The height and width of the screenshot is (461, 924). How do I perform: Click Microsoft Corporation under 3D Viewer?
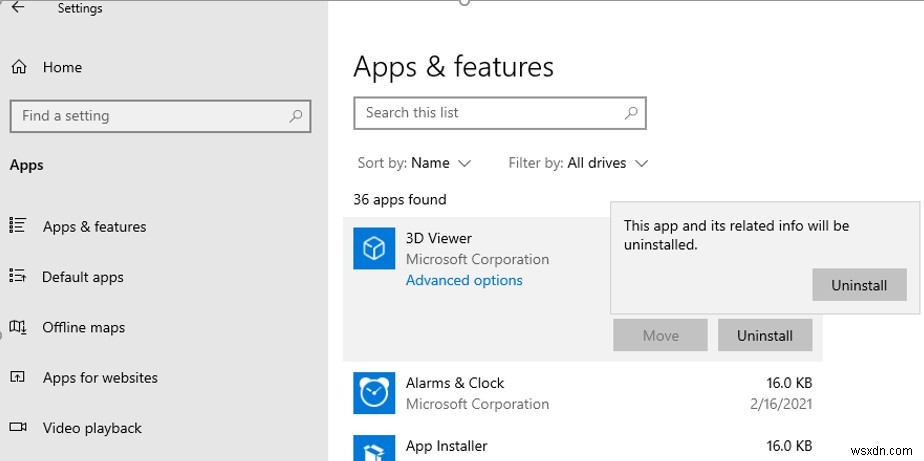477,259
